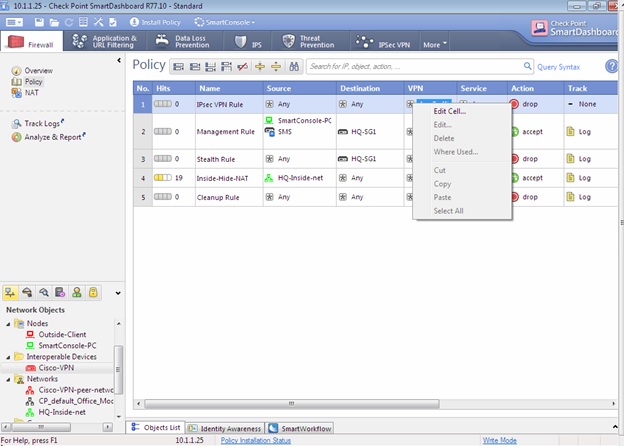Click the blue Help question mark icon
Image resolution: width=624 pixels, height=446 pixels.
click(x=612, y=66)
